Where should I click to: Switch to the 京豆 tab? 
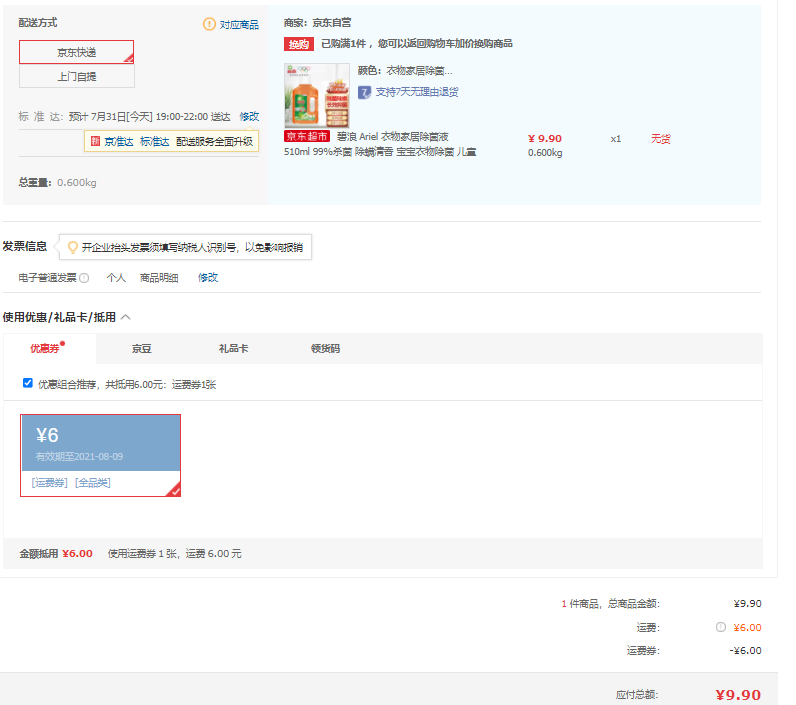142,349
